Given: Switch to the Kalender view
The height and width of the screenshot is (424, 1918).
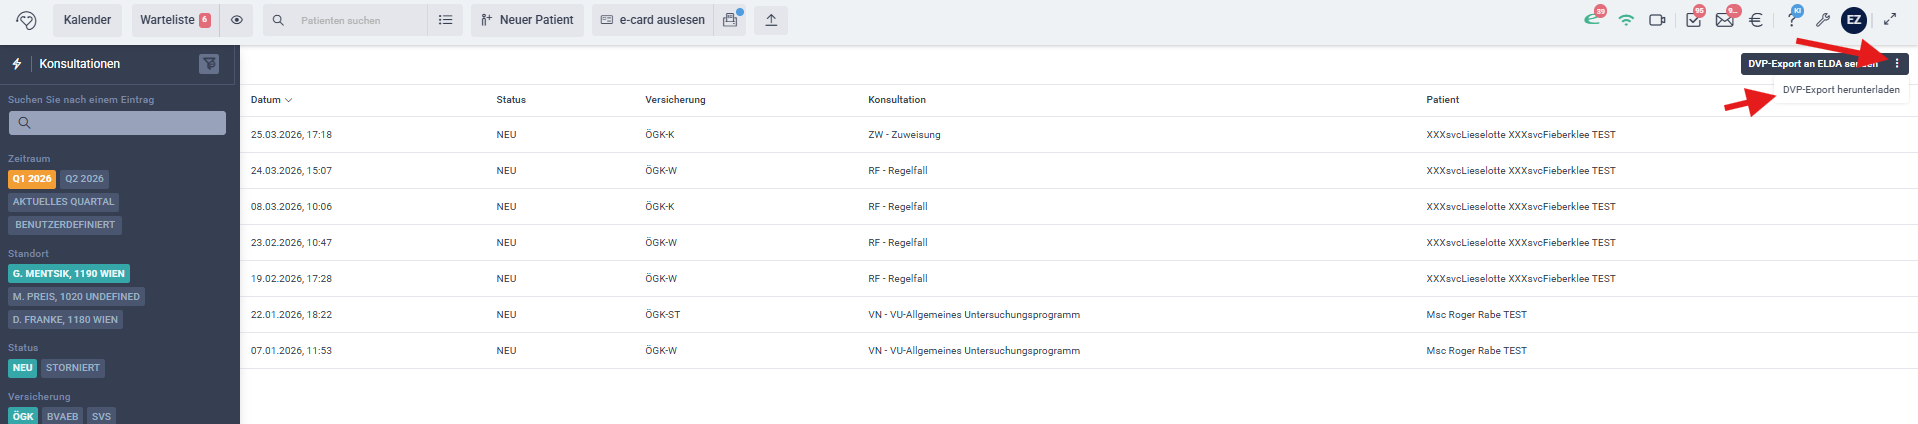Looking at the screenshot, I should [87, 20].
